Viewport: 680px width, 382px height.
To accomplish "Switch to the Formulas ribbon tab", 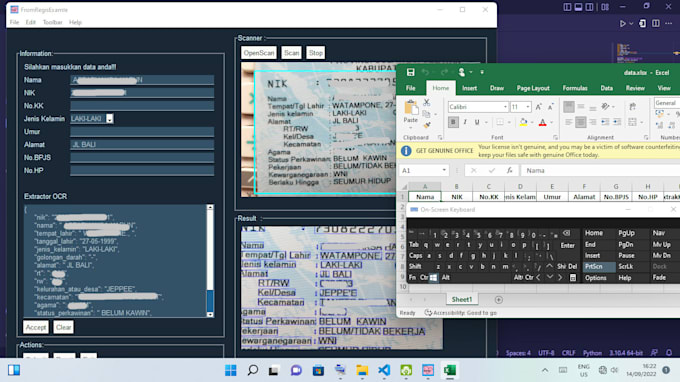I will [575, 88].
